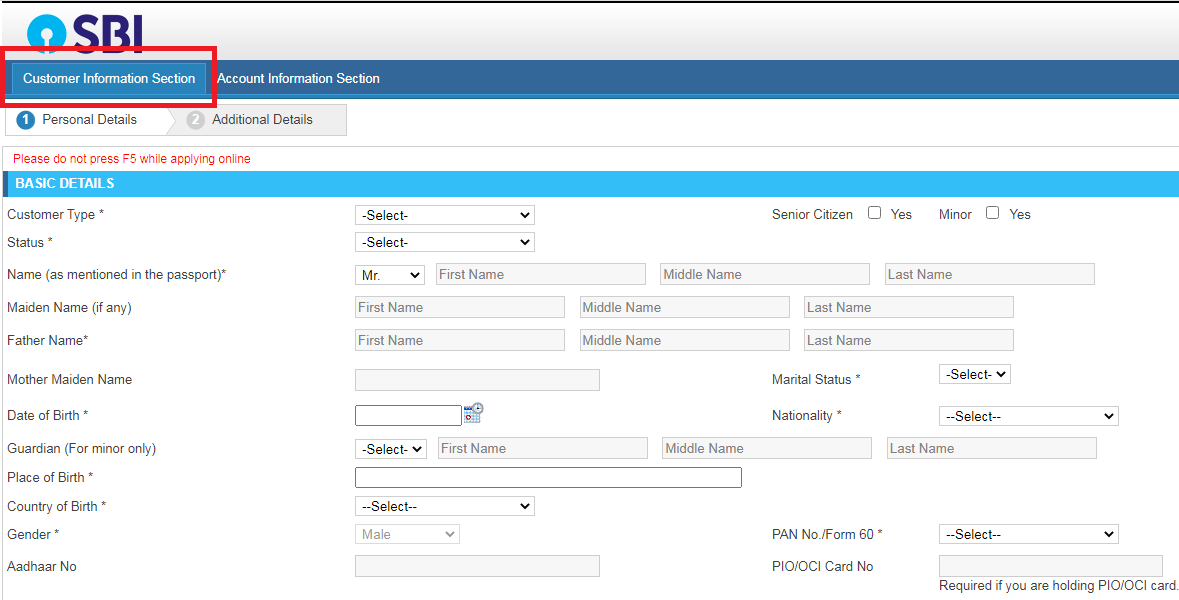Tick the Senior Citizen Yes checkbox

click(x=874, y=213)
